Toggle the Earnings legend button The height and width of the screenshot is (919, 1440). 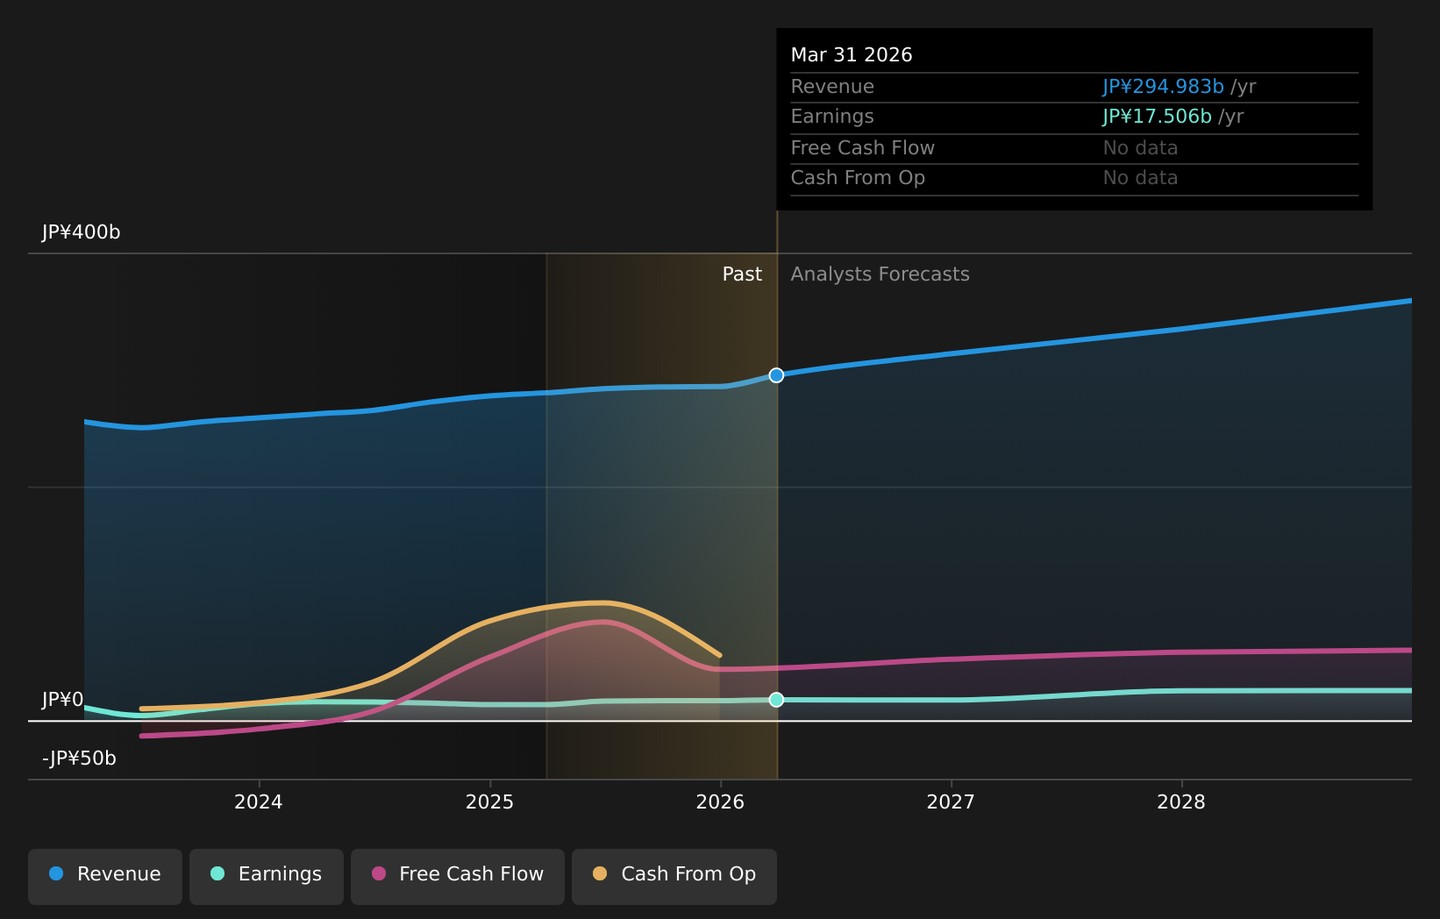(x=266, y=876)
